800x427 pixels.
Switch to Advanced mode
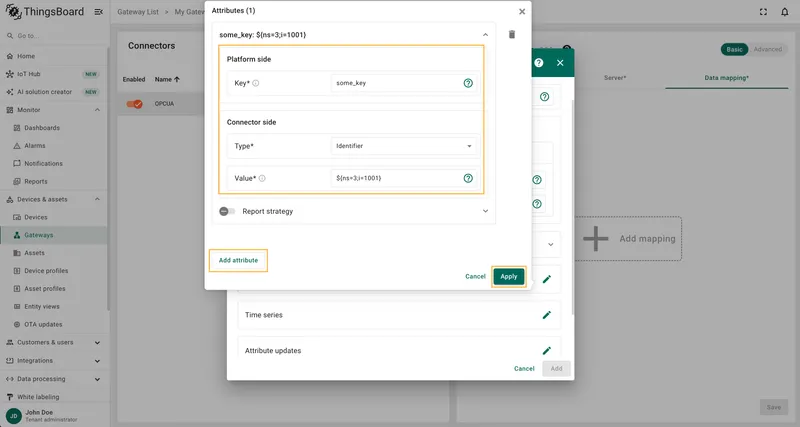767,49
